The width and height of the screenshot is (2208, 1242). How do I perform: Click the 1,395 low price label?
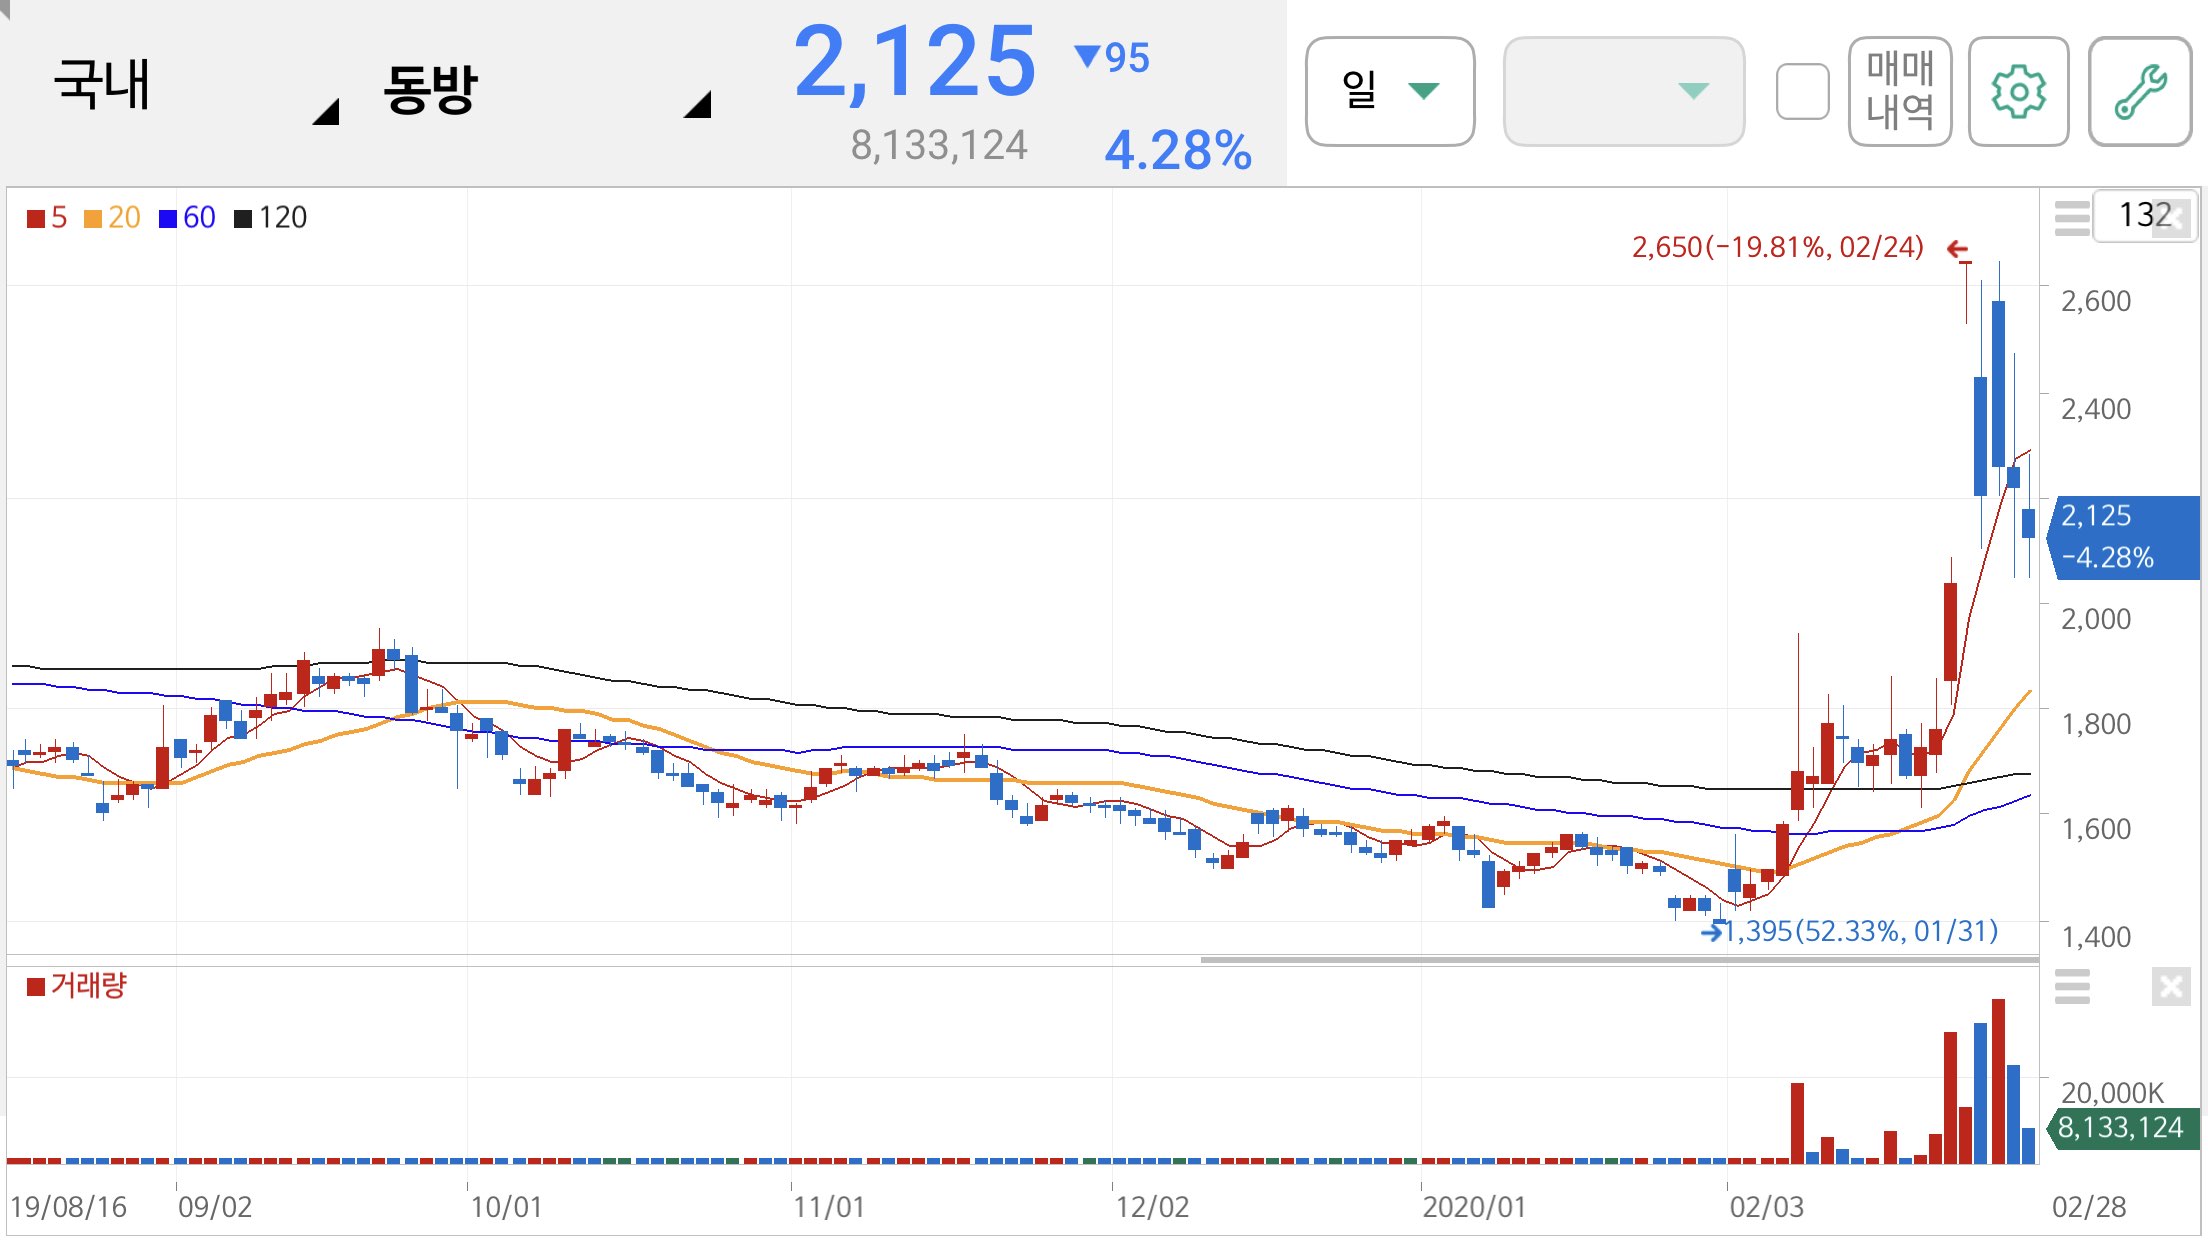(1860, 931)
